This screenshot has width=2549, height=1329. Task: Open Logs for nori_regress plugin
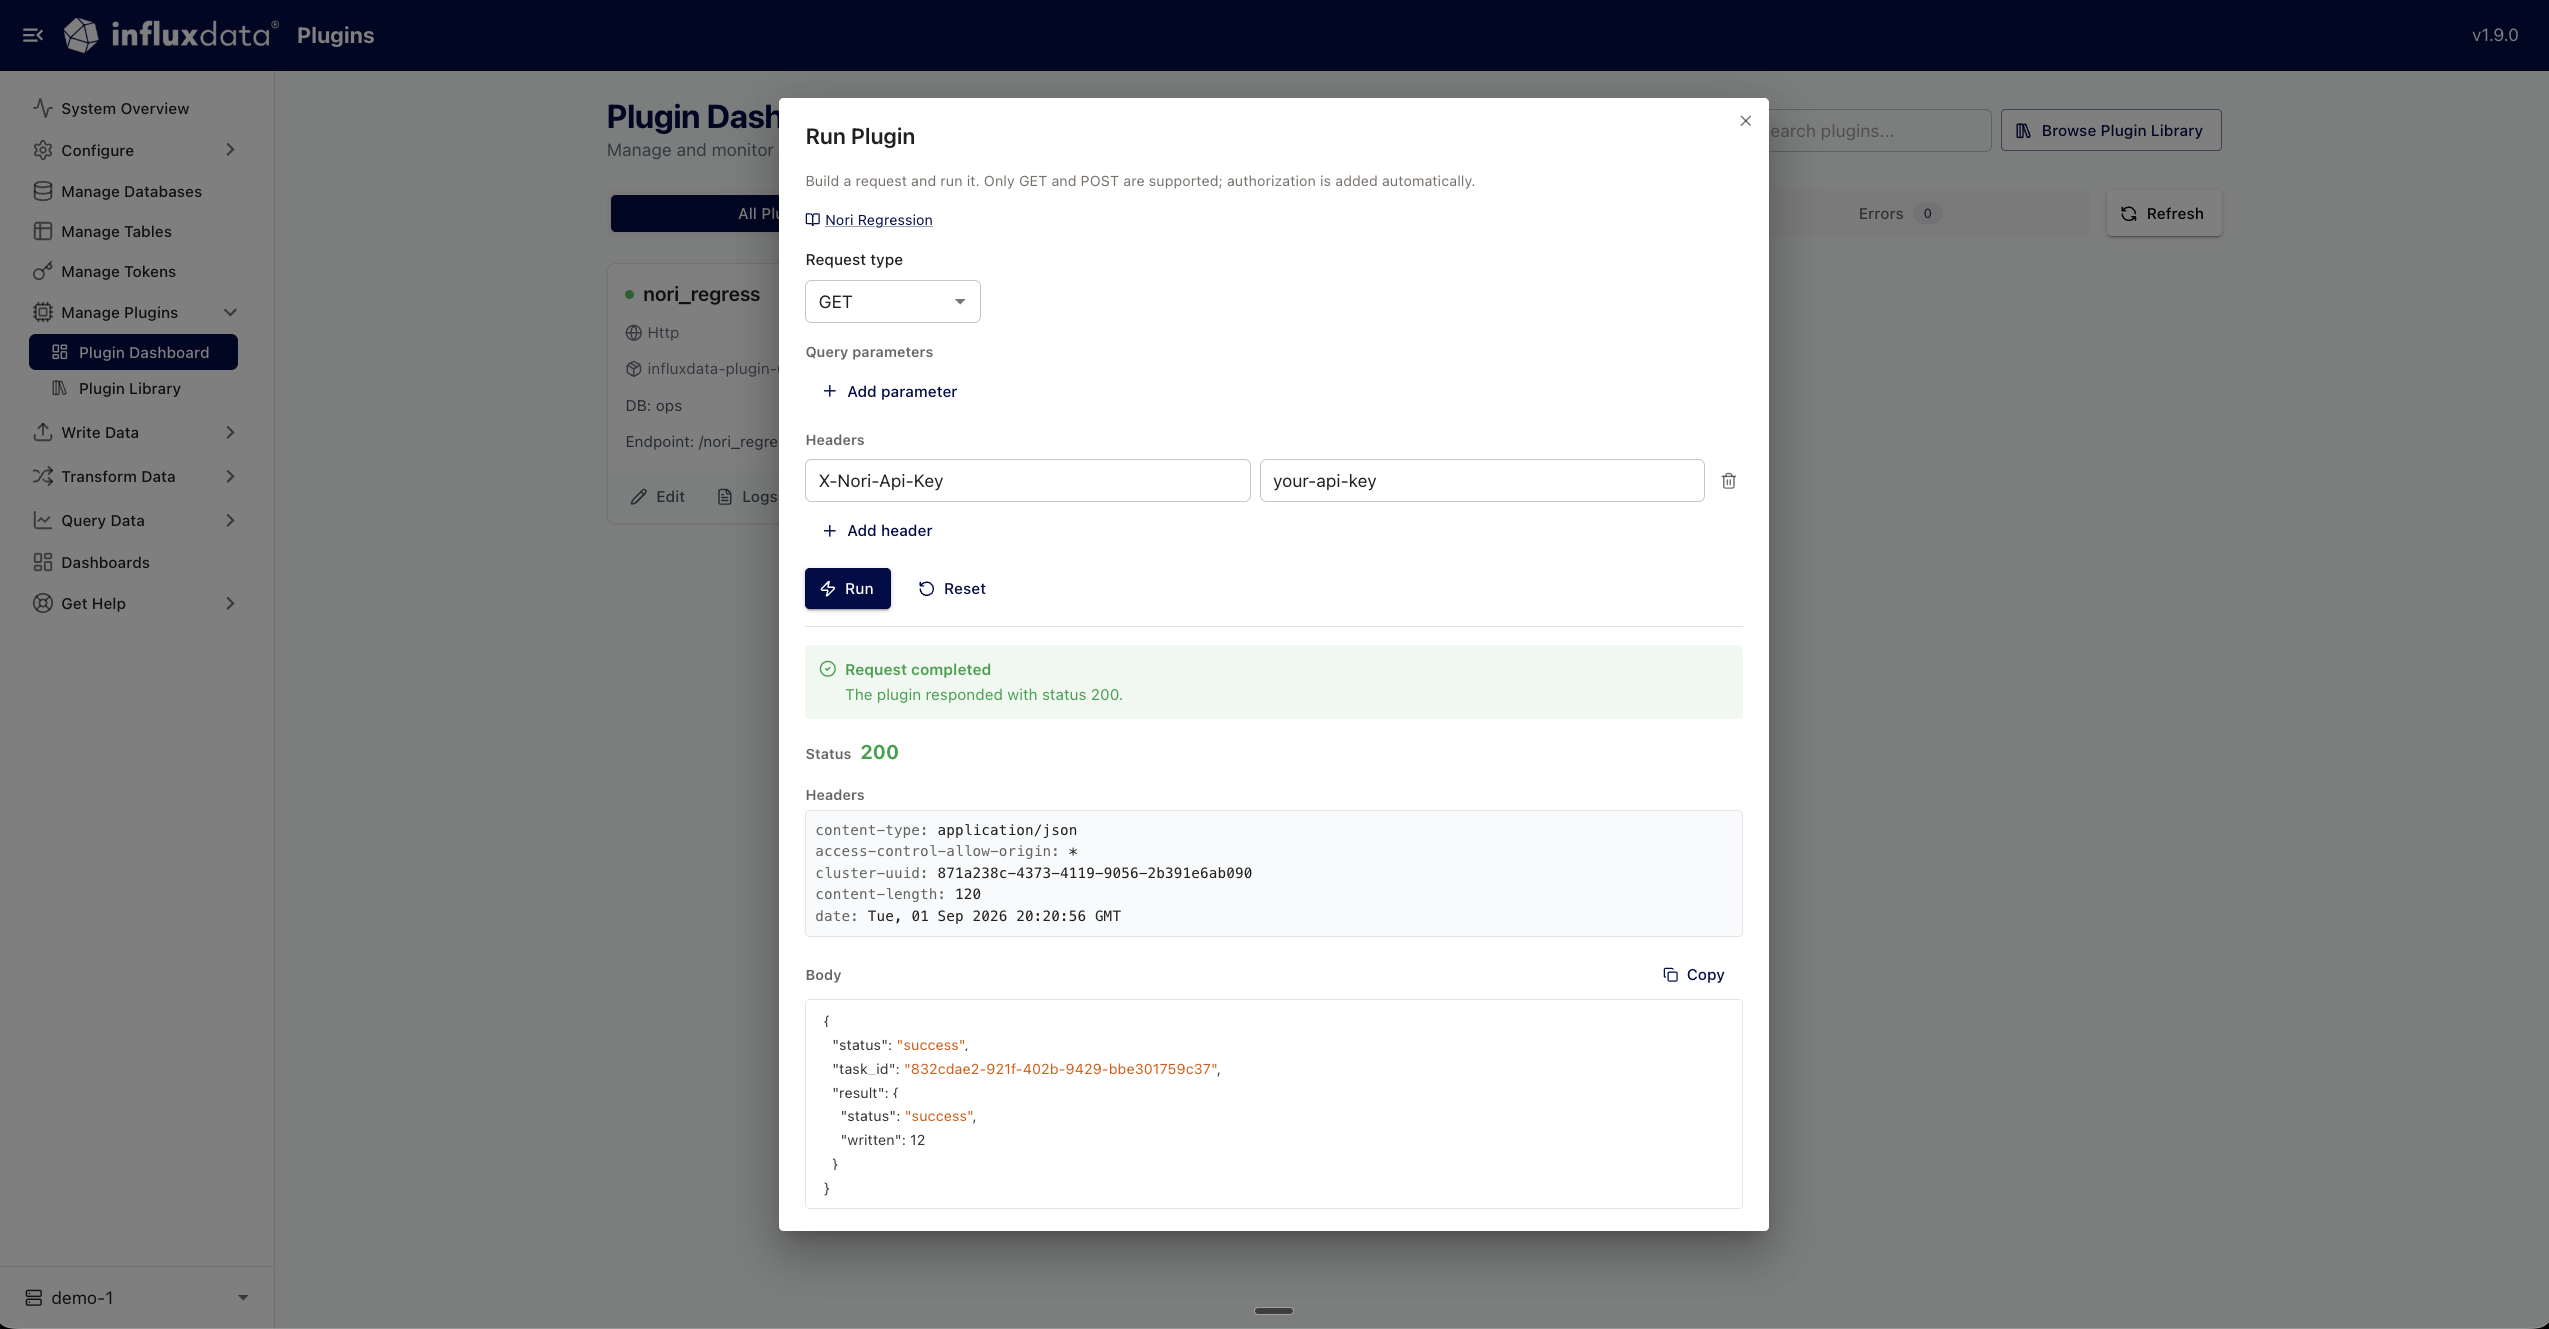point(748,497)
